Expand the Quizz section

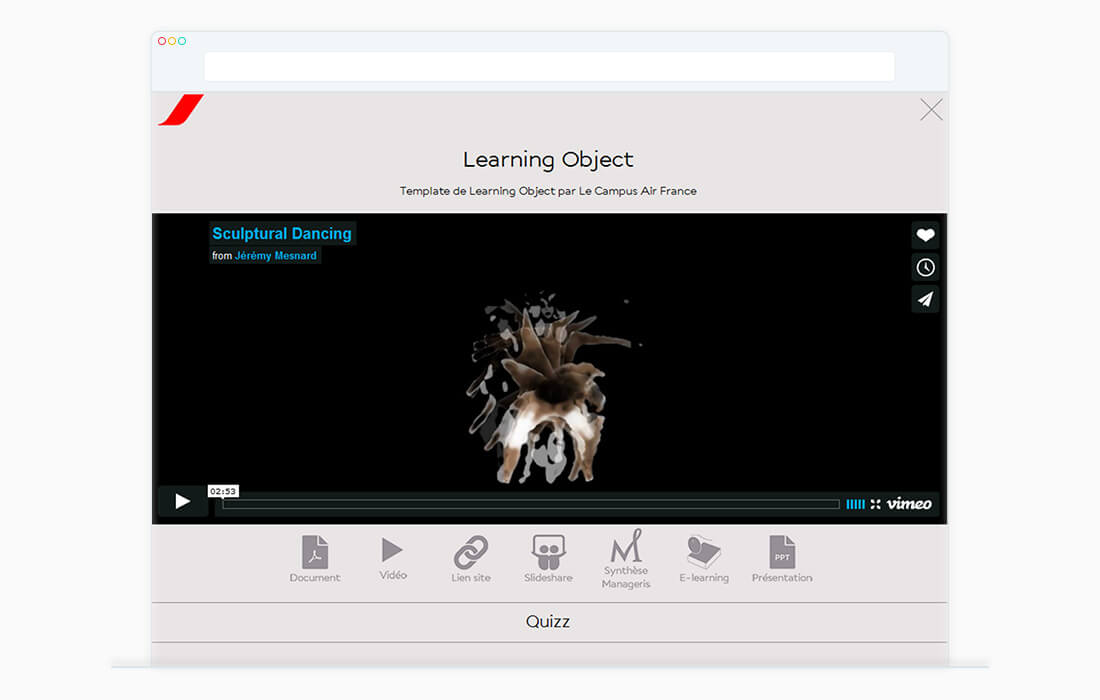[x=548, y=622]
